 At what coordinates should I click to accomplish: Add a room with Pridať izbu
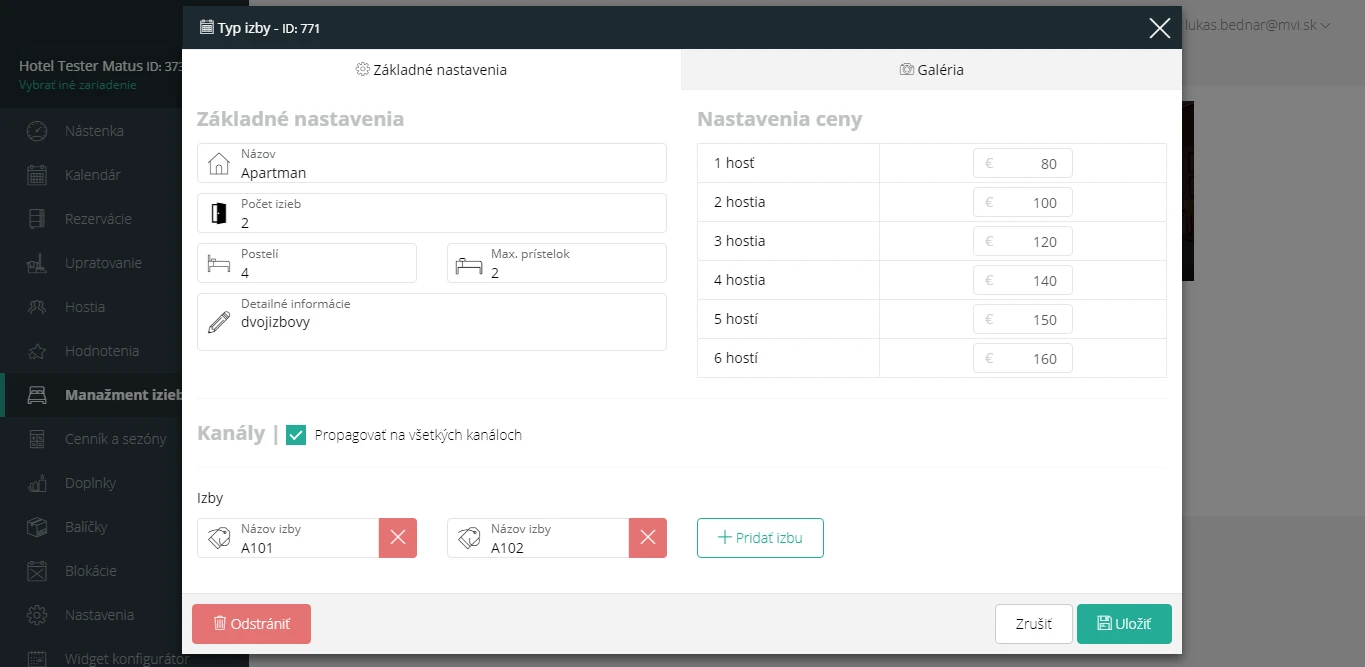click(x=760, y=538)
